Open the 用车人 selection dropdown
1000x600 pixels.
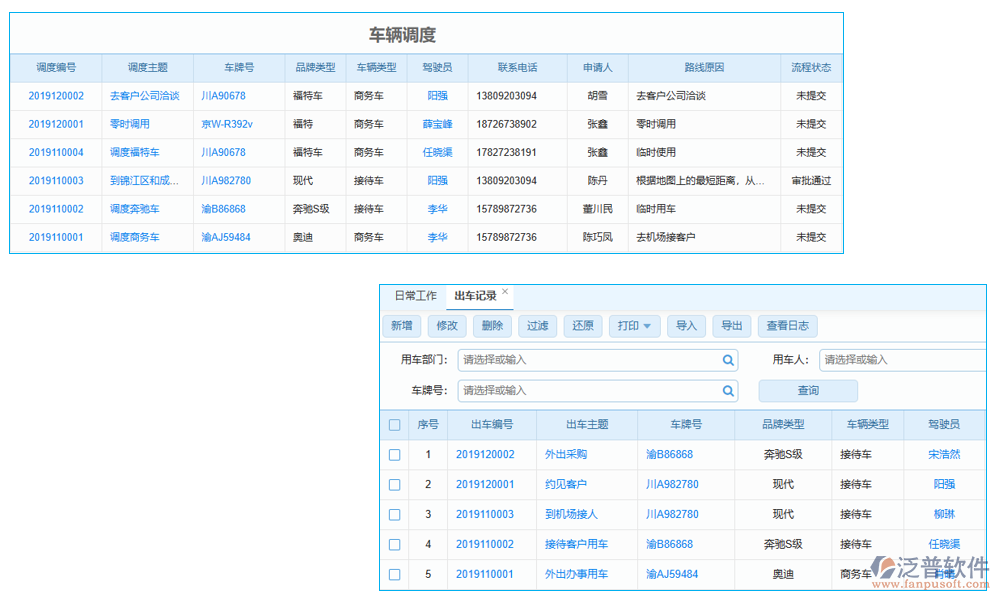(x=903, y=360)
